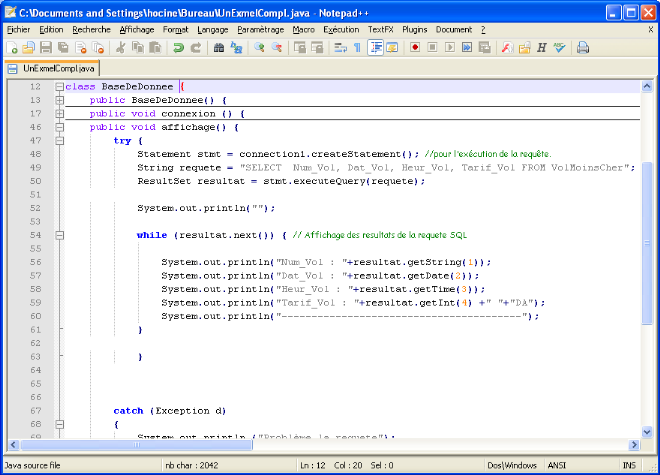The image size is (660, 475).
Task: Click the Zoom in magnifier icon
Action: click(x=258, y=47)
